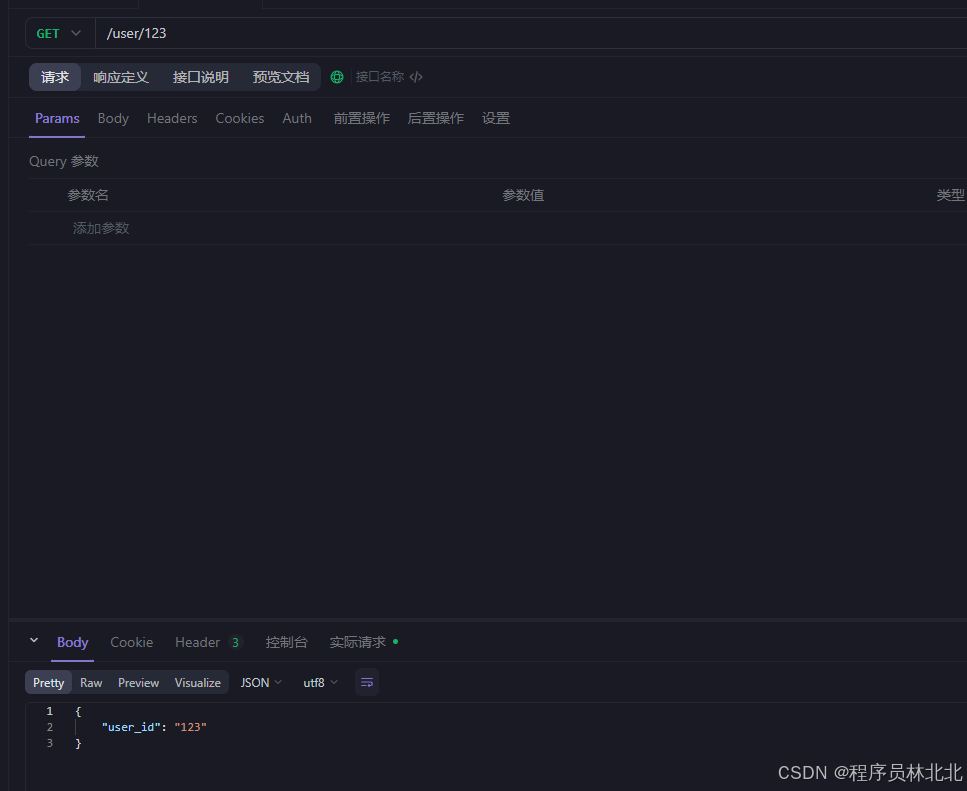The height and width of the screenshot is (791, 967).
Task: Open the 控制台 tab
Action: tap(286, 642)
